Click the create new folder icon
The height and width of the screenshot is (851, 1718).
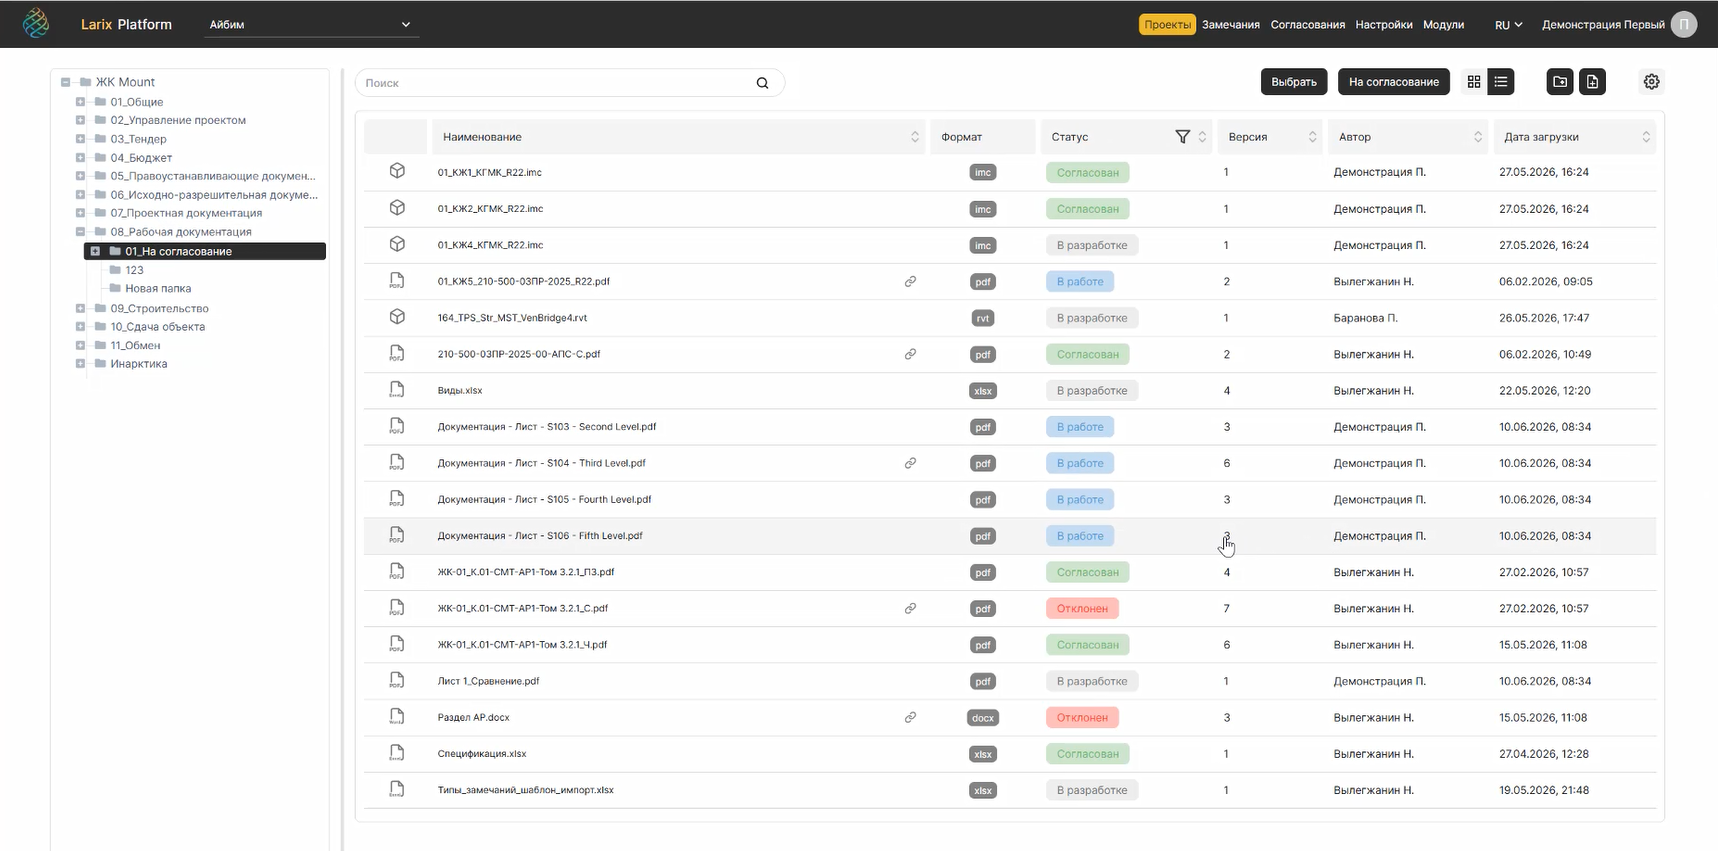pos(1560,82)
